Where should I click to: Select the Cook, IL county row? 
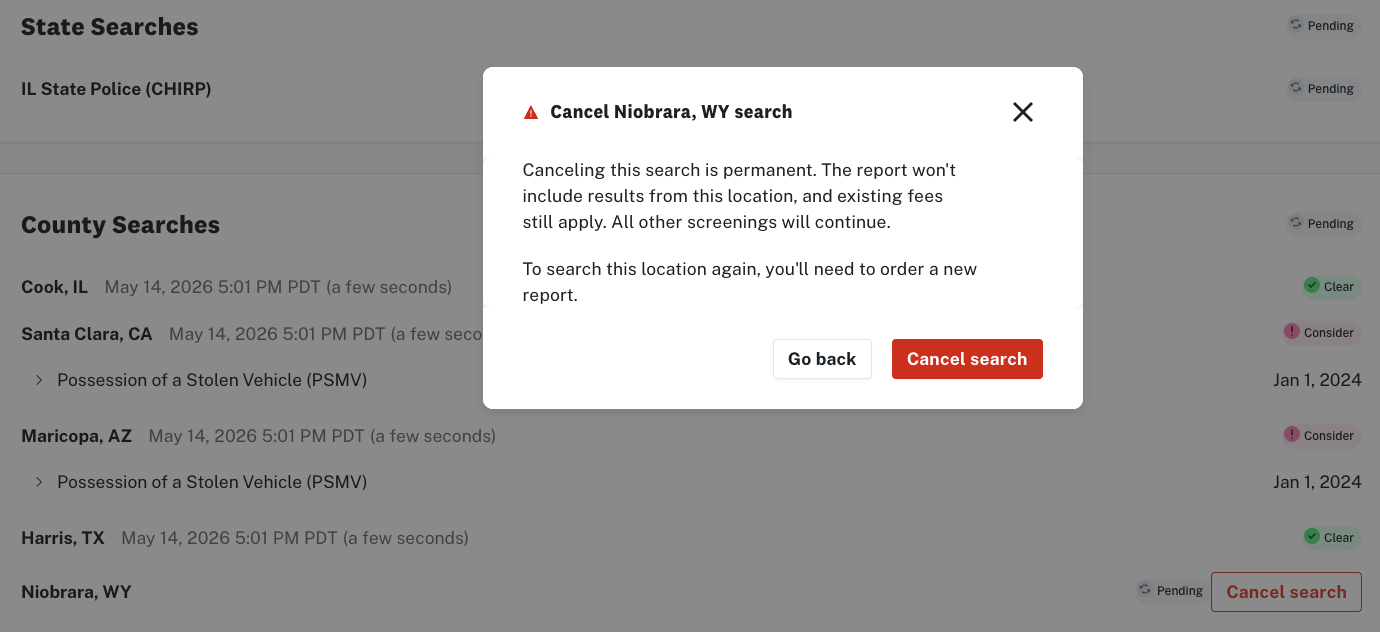tap(691, 287)
